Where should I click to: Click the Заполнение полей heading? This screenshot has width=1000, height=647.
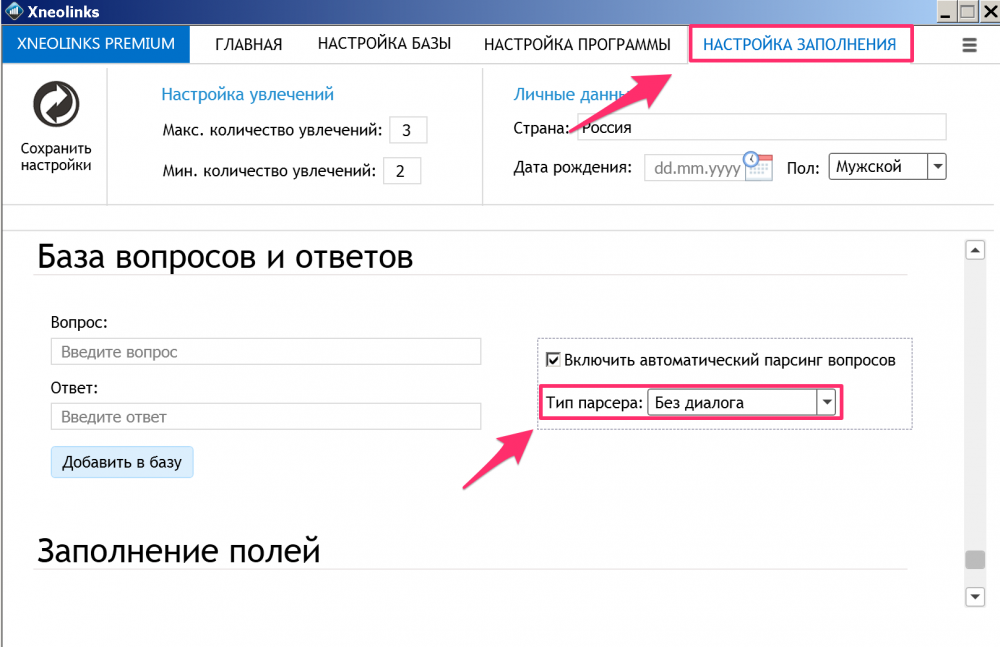point(179,551)
